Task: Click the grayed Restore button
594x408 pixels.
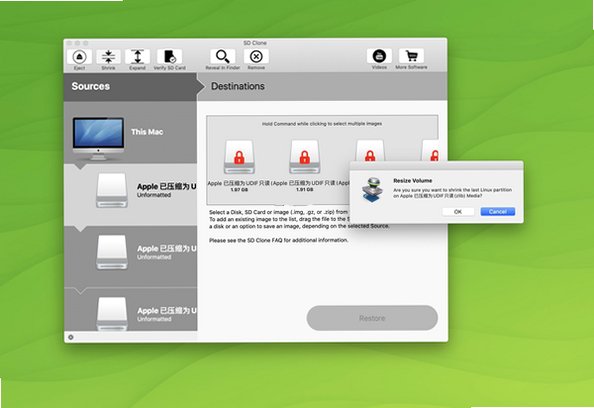Action: (x=372, y=318)
